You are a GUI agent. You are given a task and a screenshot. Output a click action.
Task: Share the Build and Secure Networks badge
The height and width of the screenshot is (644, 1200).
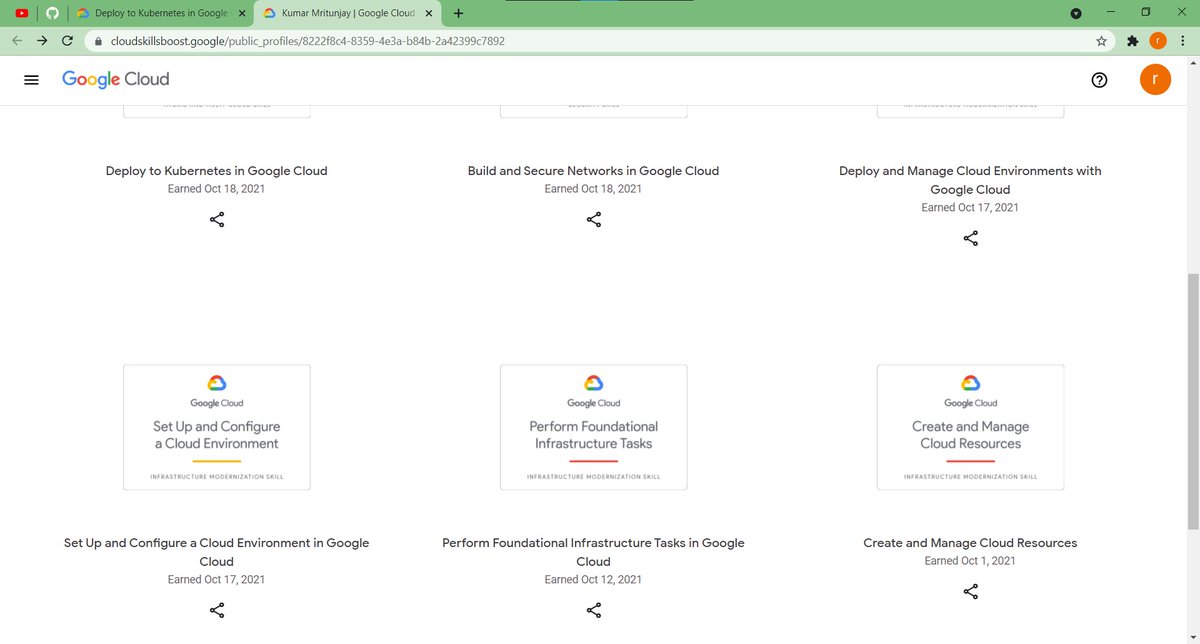593,219
